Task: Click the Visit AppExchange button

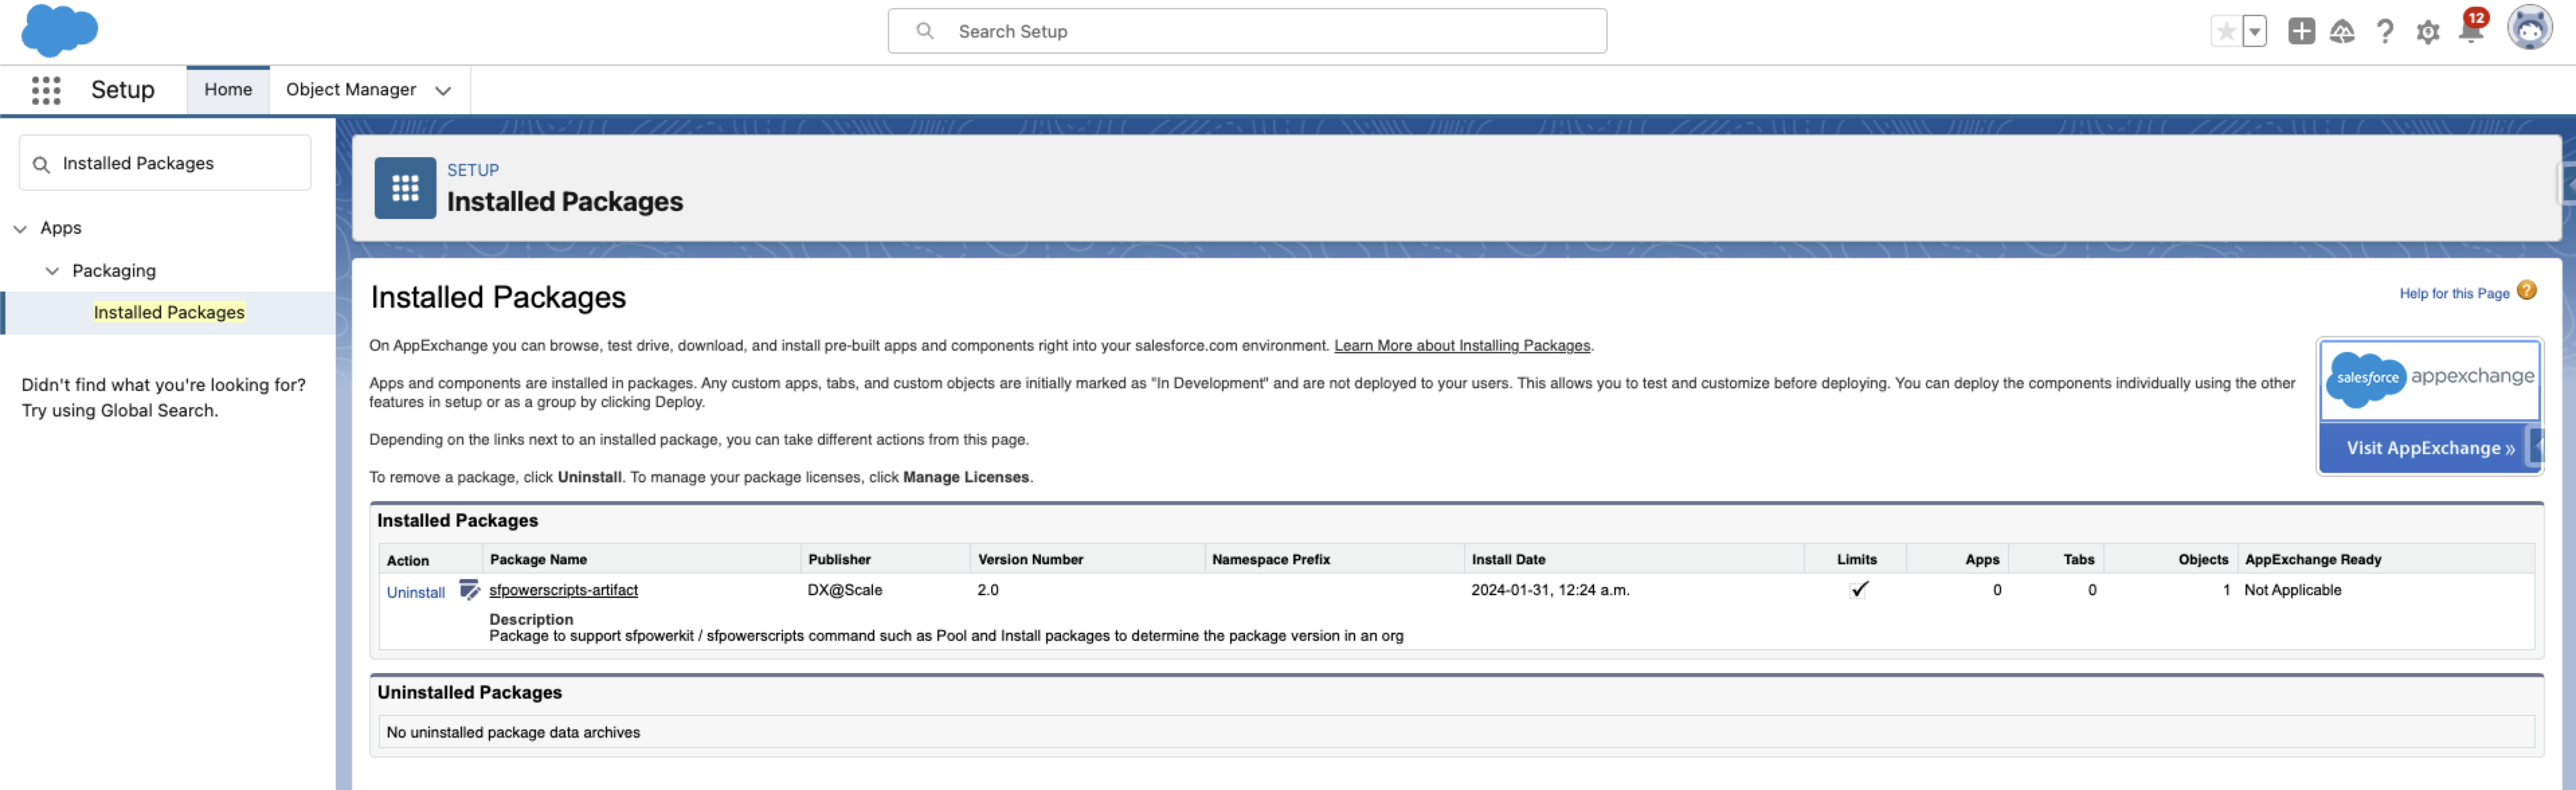Action: (x=2430, y=448)
